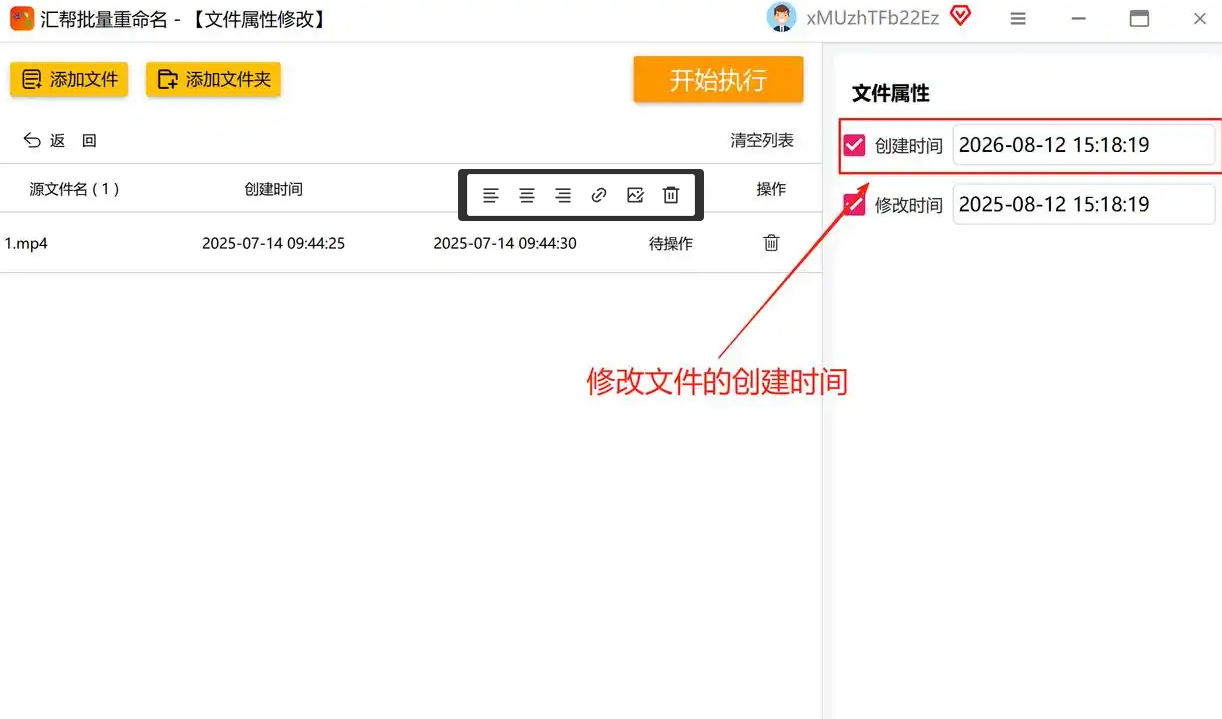Click the trash icon in floating toolbar
Viewport: 1222px width, 719px height.
coord(671,195)
